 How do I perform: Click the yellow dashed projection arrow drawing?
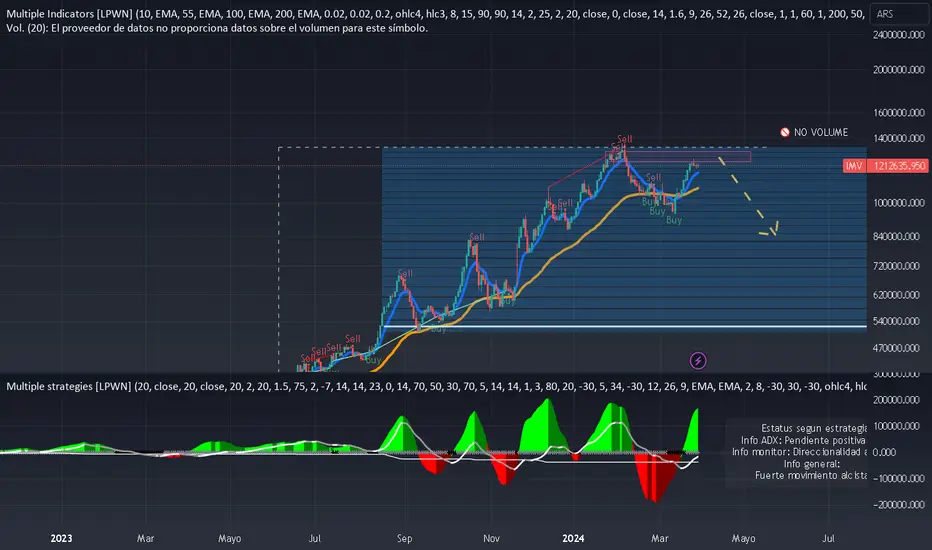click(748, 197)
